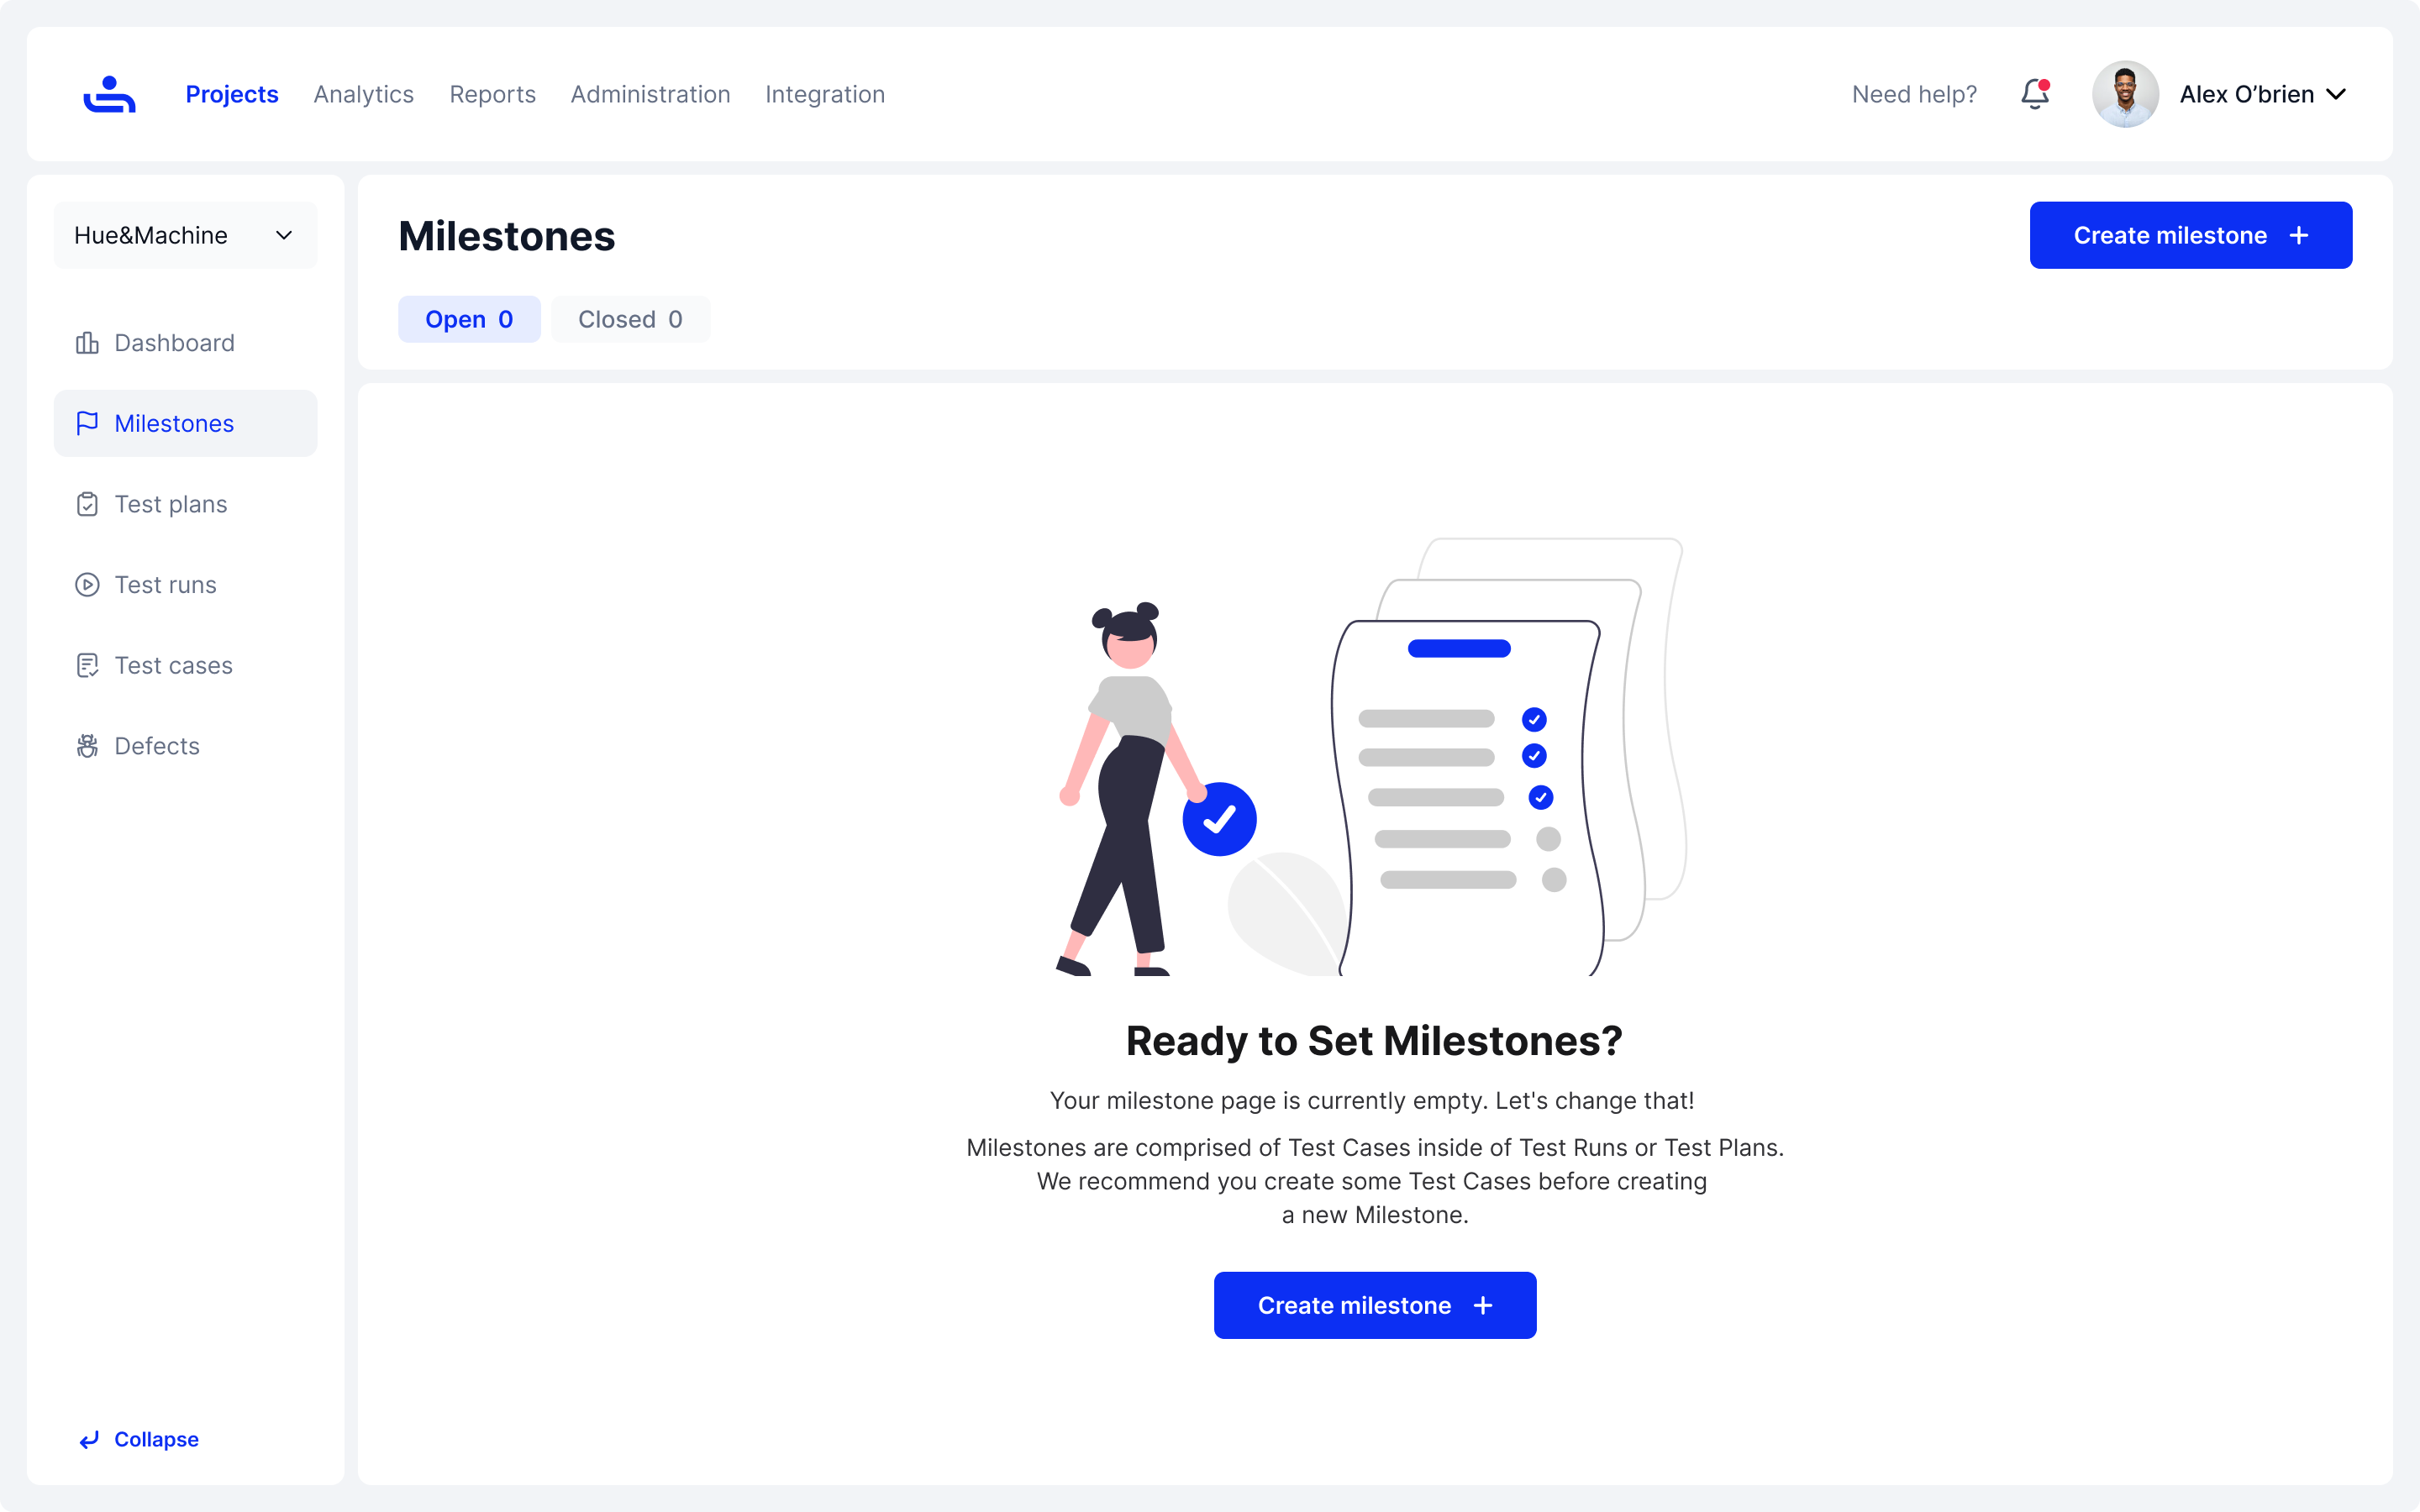Open Test plans in the sidebar
Image resolution: width=2420 pixels, height=1512 pixels.
click(x=186, y=504)
